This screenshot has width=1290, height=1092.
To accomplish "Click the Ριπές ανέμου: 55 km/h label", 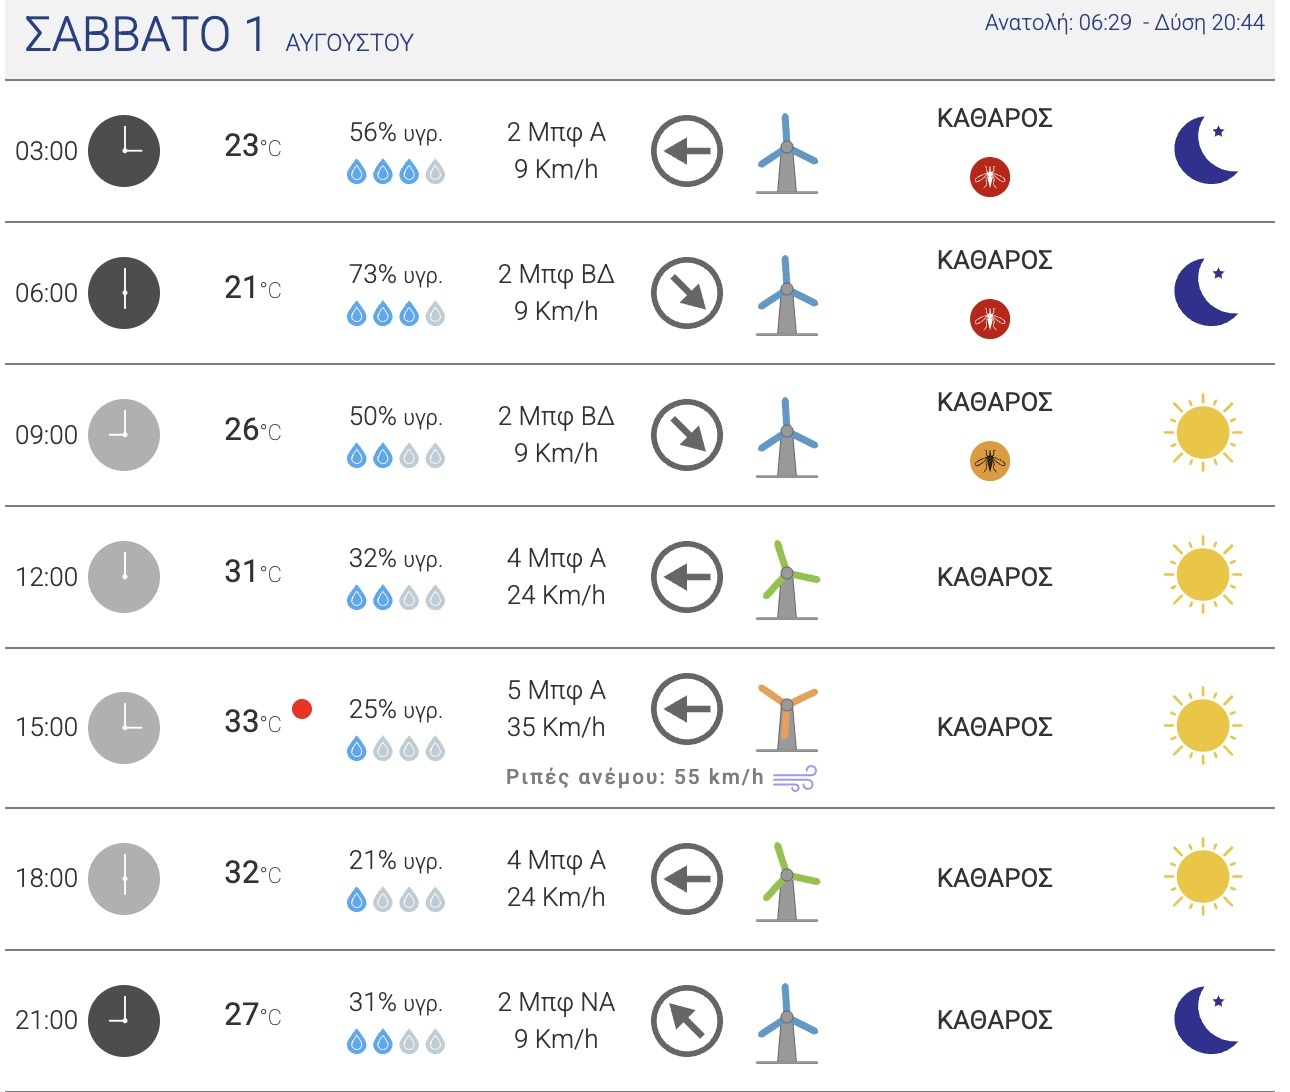I will tap(635, 777).
